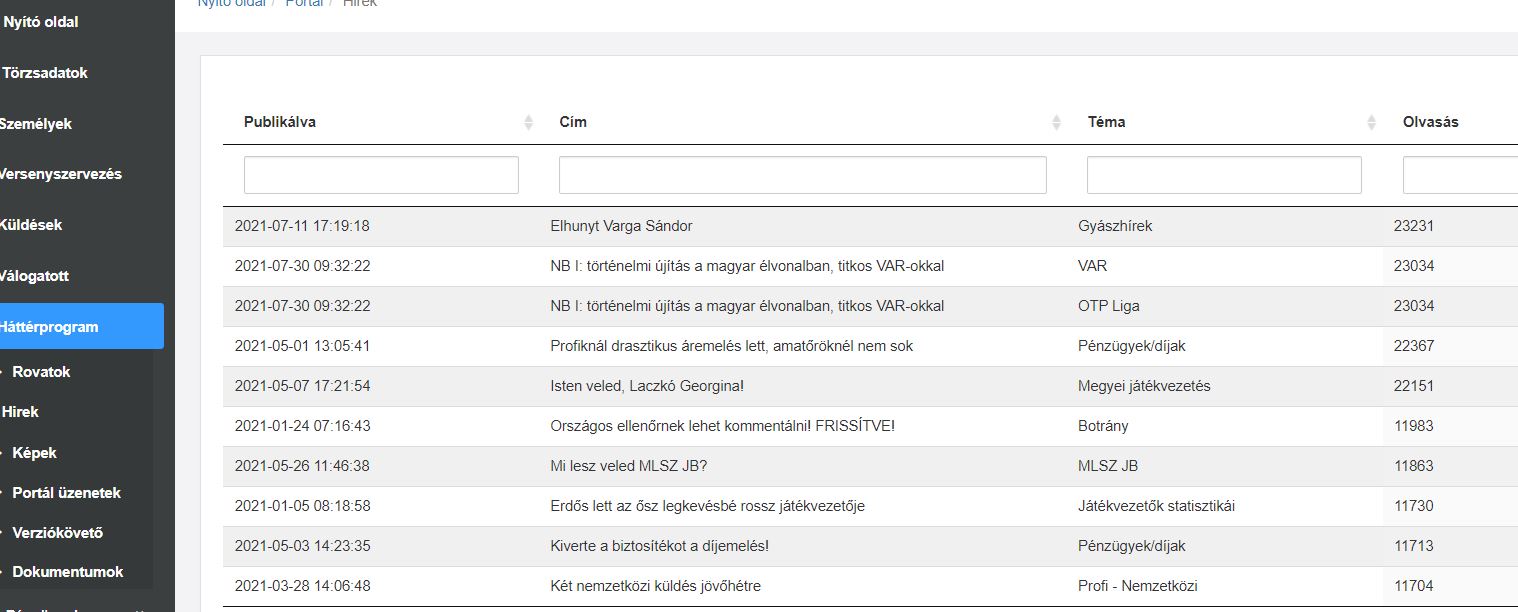The height and width of the screenshot is (612, 1518).
Task: Select row Kiverte a biztosítékot a díjemelés!
Action: click(870, 546)
